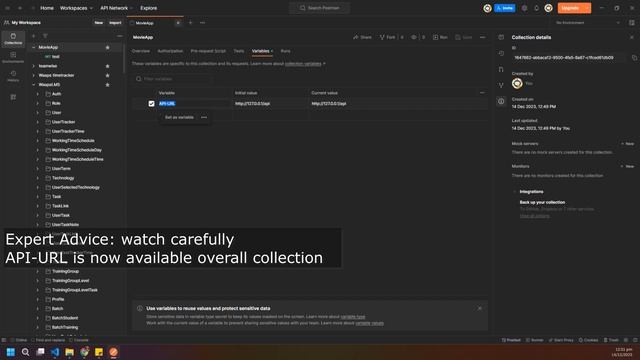Open File Explorer from the taskbar
This screenshot has height=360, width=640.
pos(69,352)
